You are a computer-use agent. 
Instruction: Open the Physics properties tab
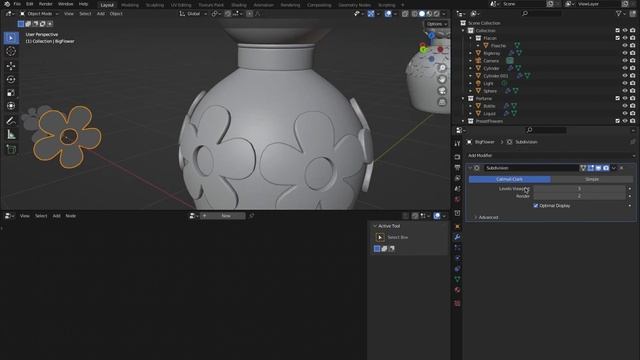[x=457, y=258]
